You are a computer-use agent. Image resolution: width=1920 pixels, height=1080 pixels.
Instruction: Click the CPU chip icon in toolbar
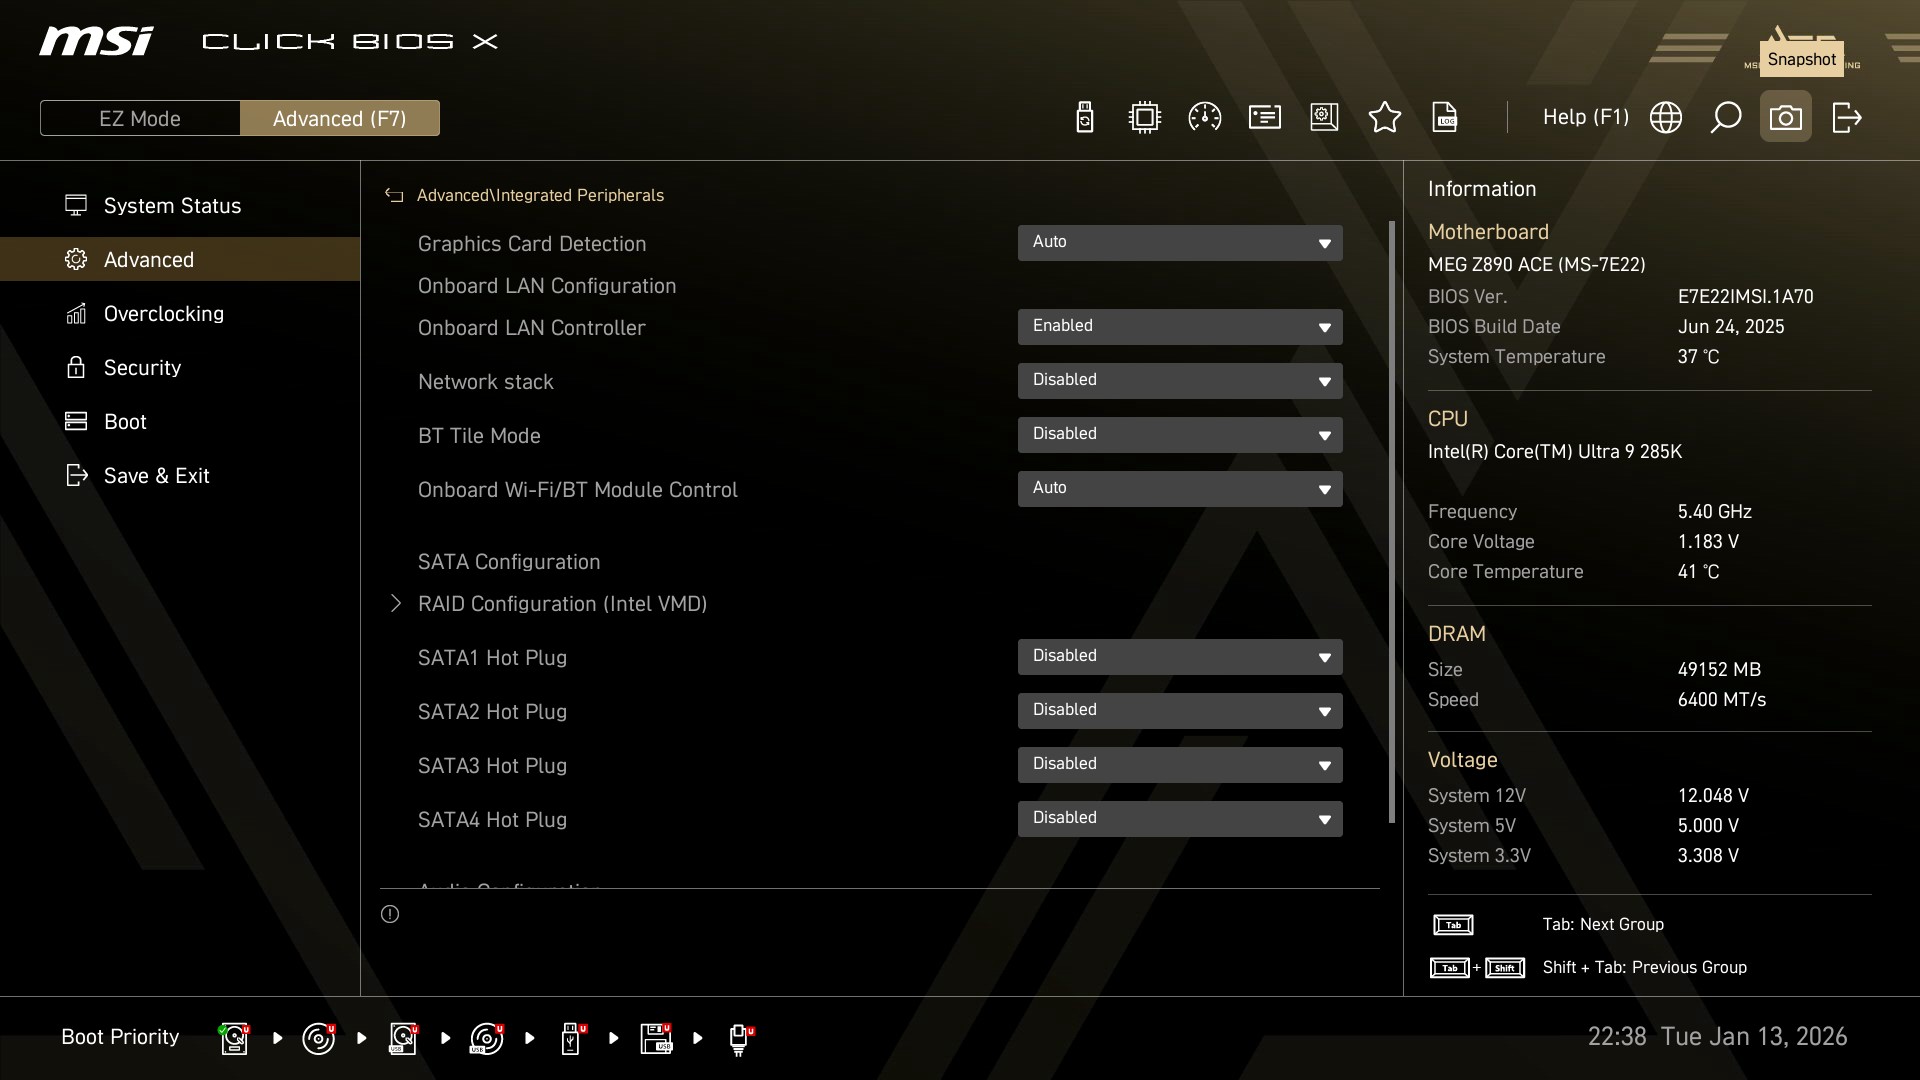1144,118
